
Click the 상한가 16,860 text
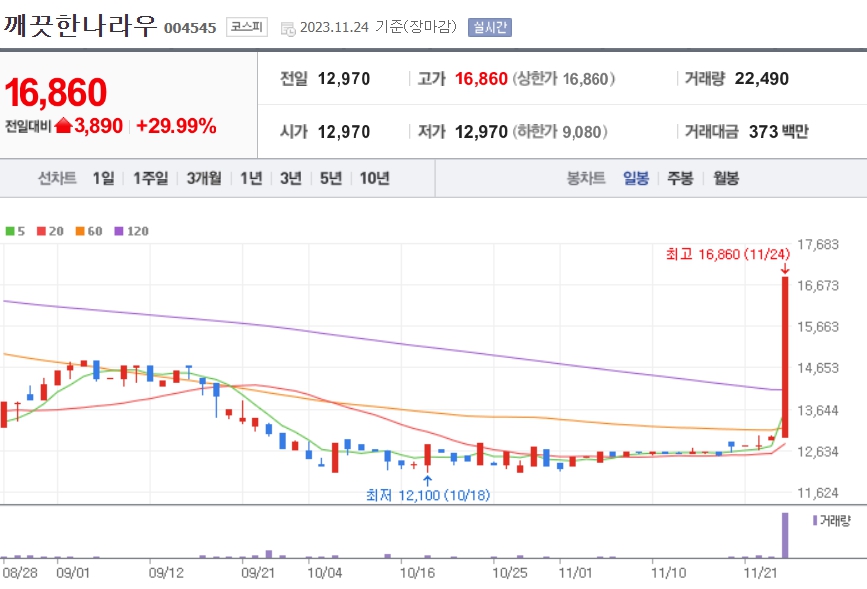coord(563,79)
